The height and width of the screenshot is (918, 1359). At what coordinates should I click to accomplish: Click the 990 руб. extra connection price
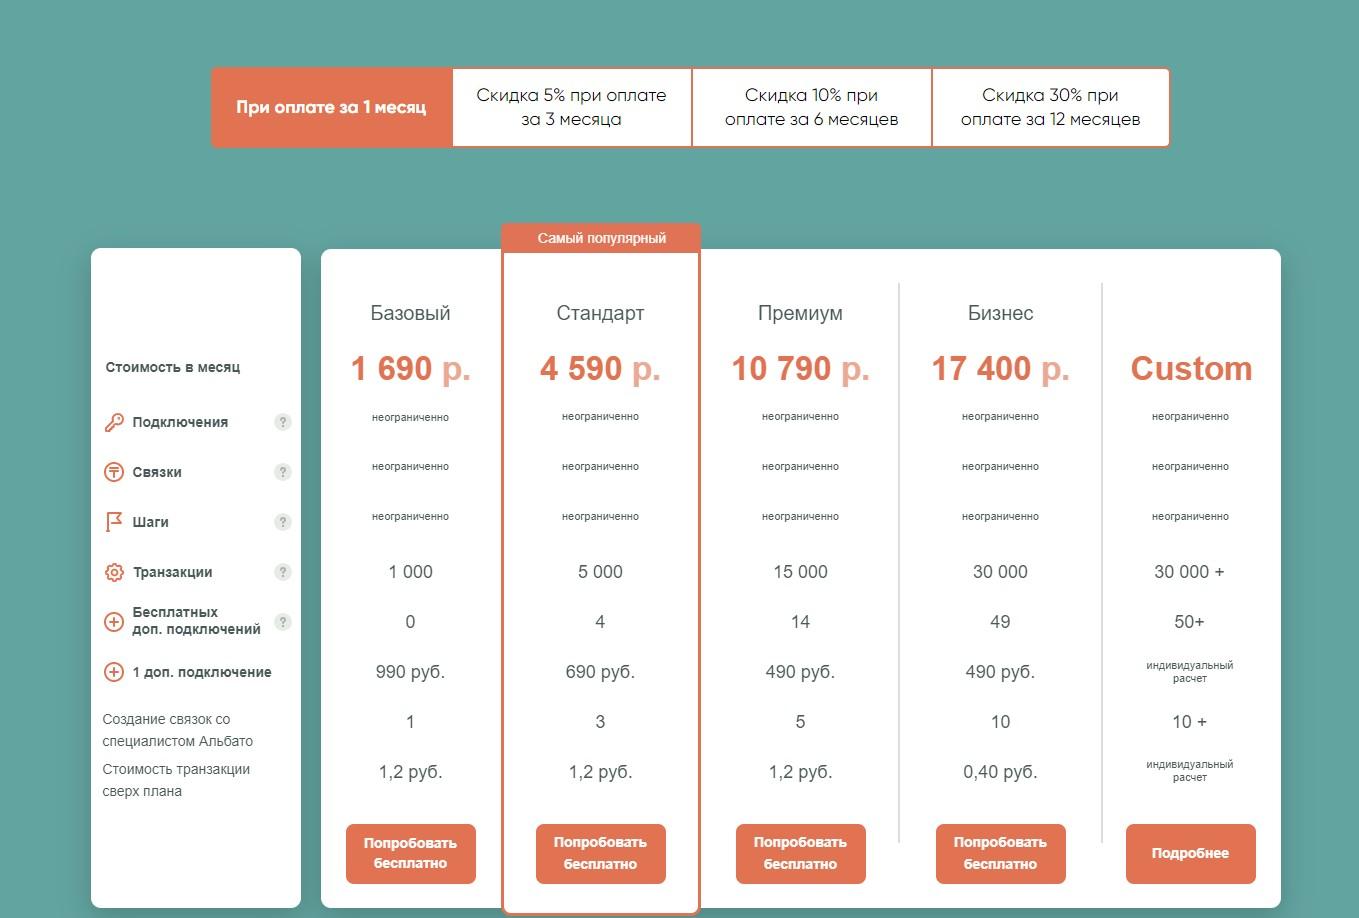(x=410, y=672)
